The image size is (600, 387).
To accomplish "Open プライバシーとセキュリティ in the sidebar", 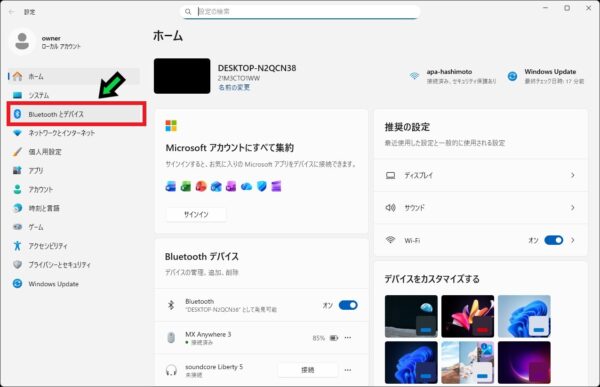I will [x=74, y=265].
